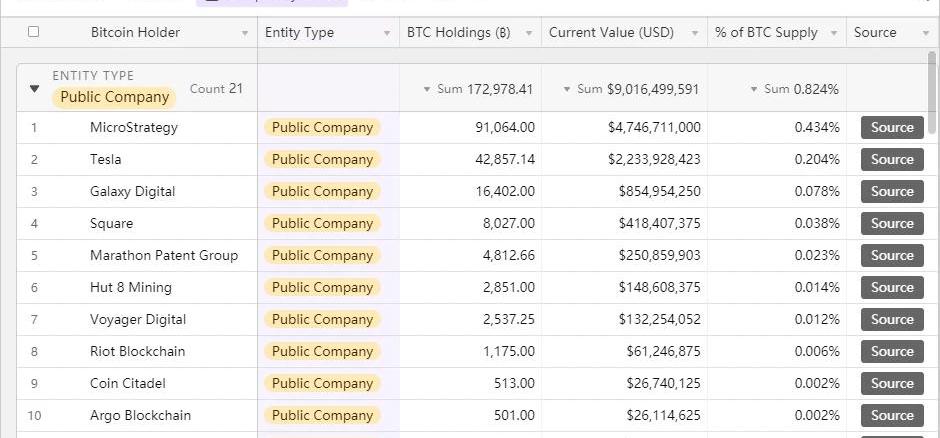Open BTC Holdings column menu arrow

(529, 33)
